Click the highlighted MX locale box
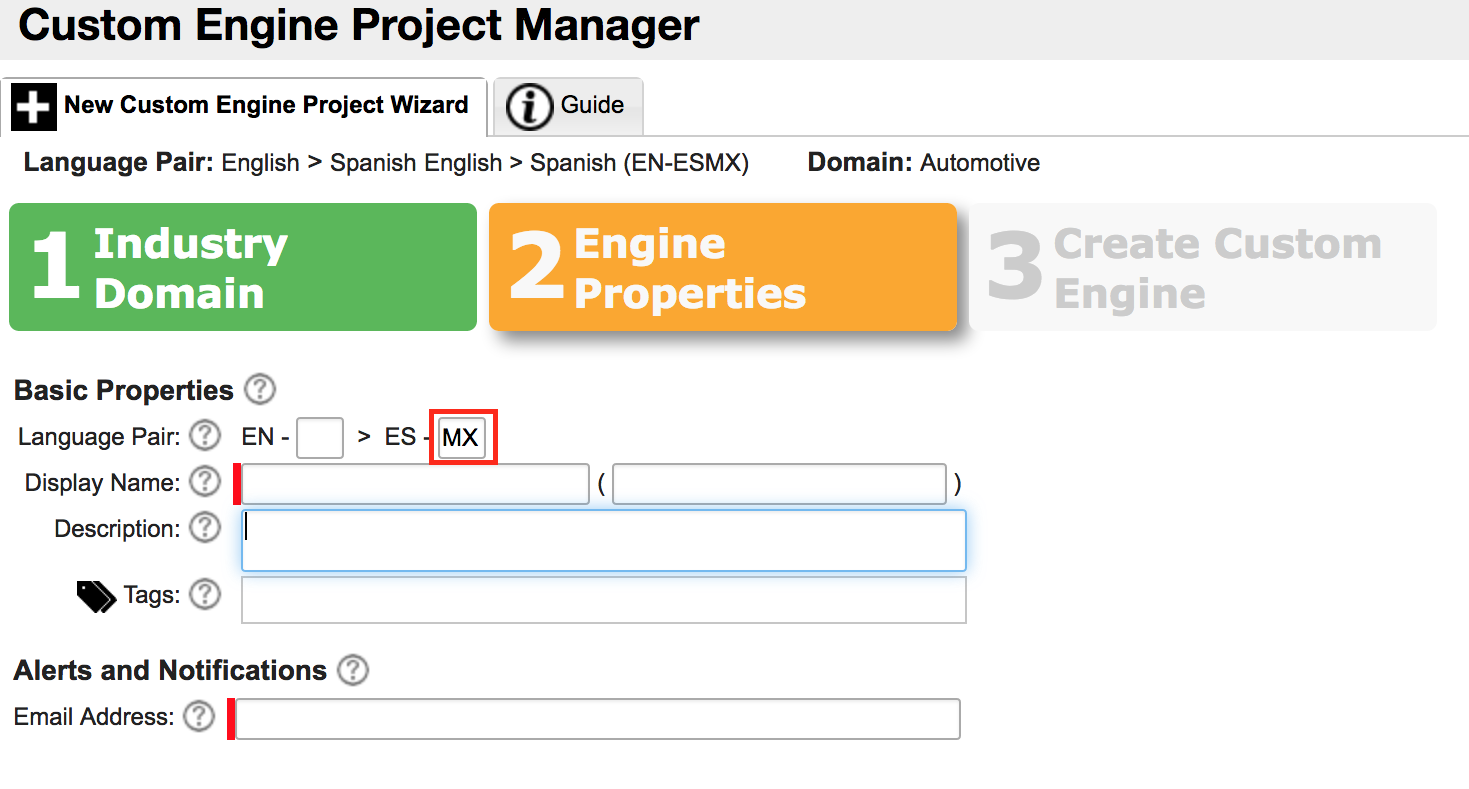The width and height of the screenshot is (1469, 789). (462, 437)
